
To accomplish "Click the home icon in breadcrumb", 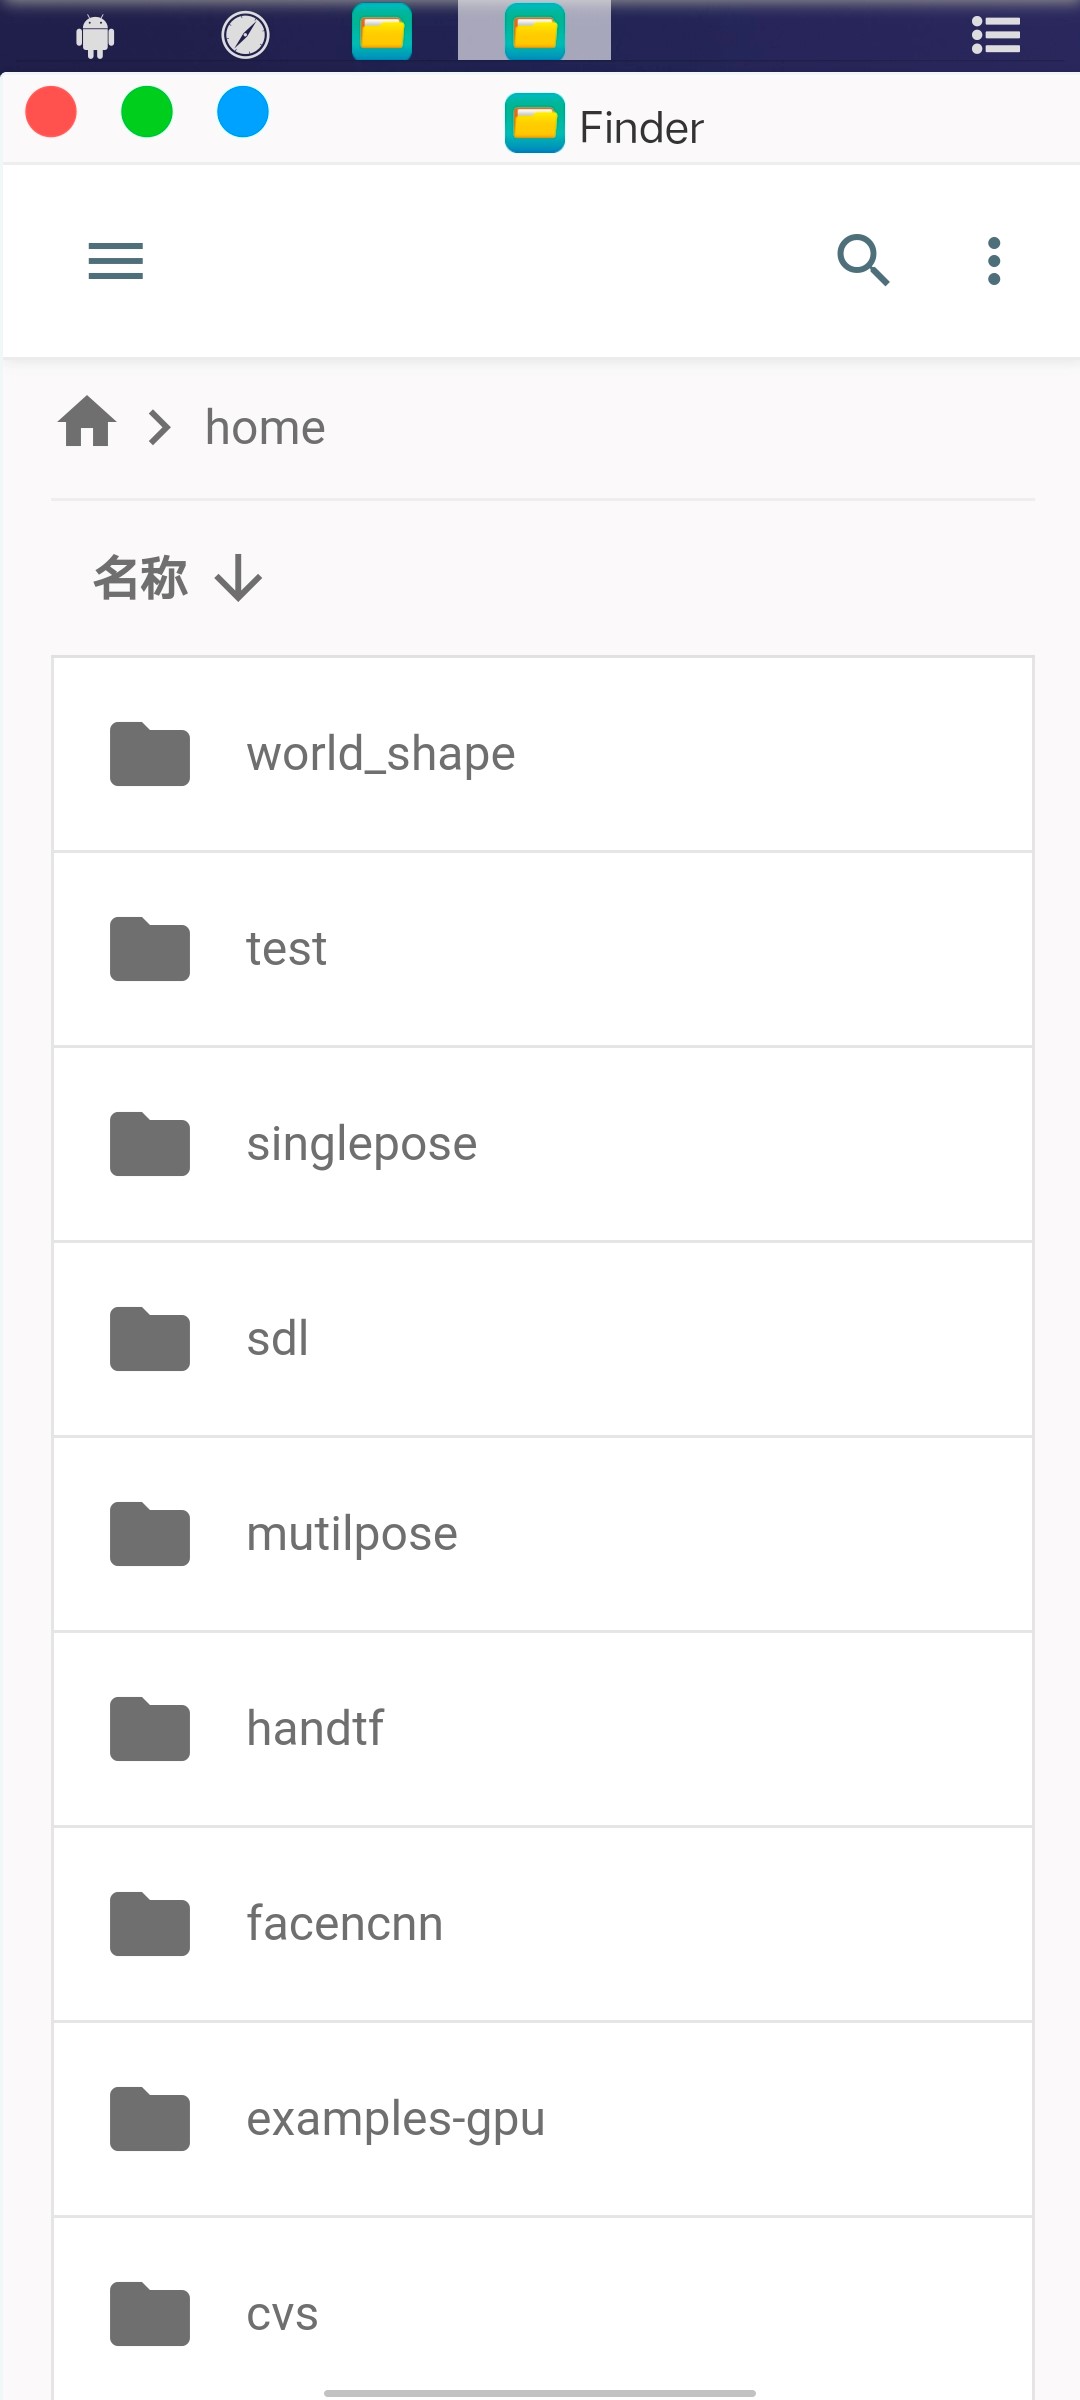I will point(87,422).
